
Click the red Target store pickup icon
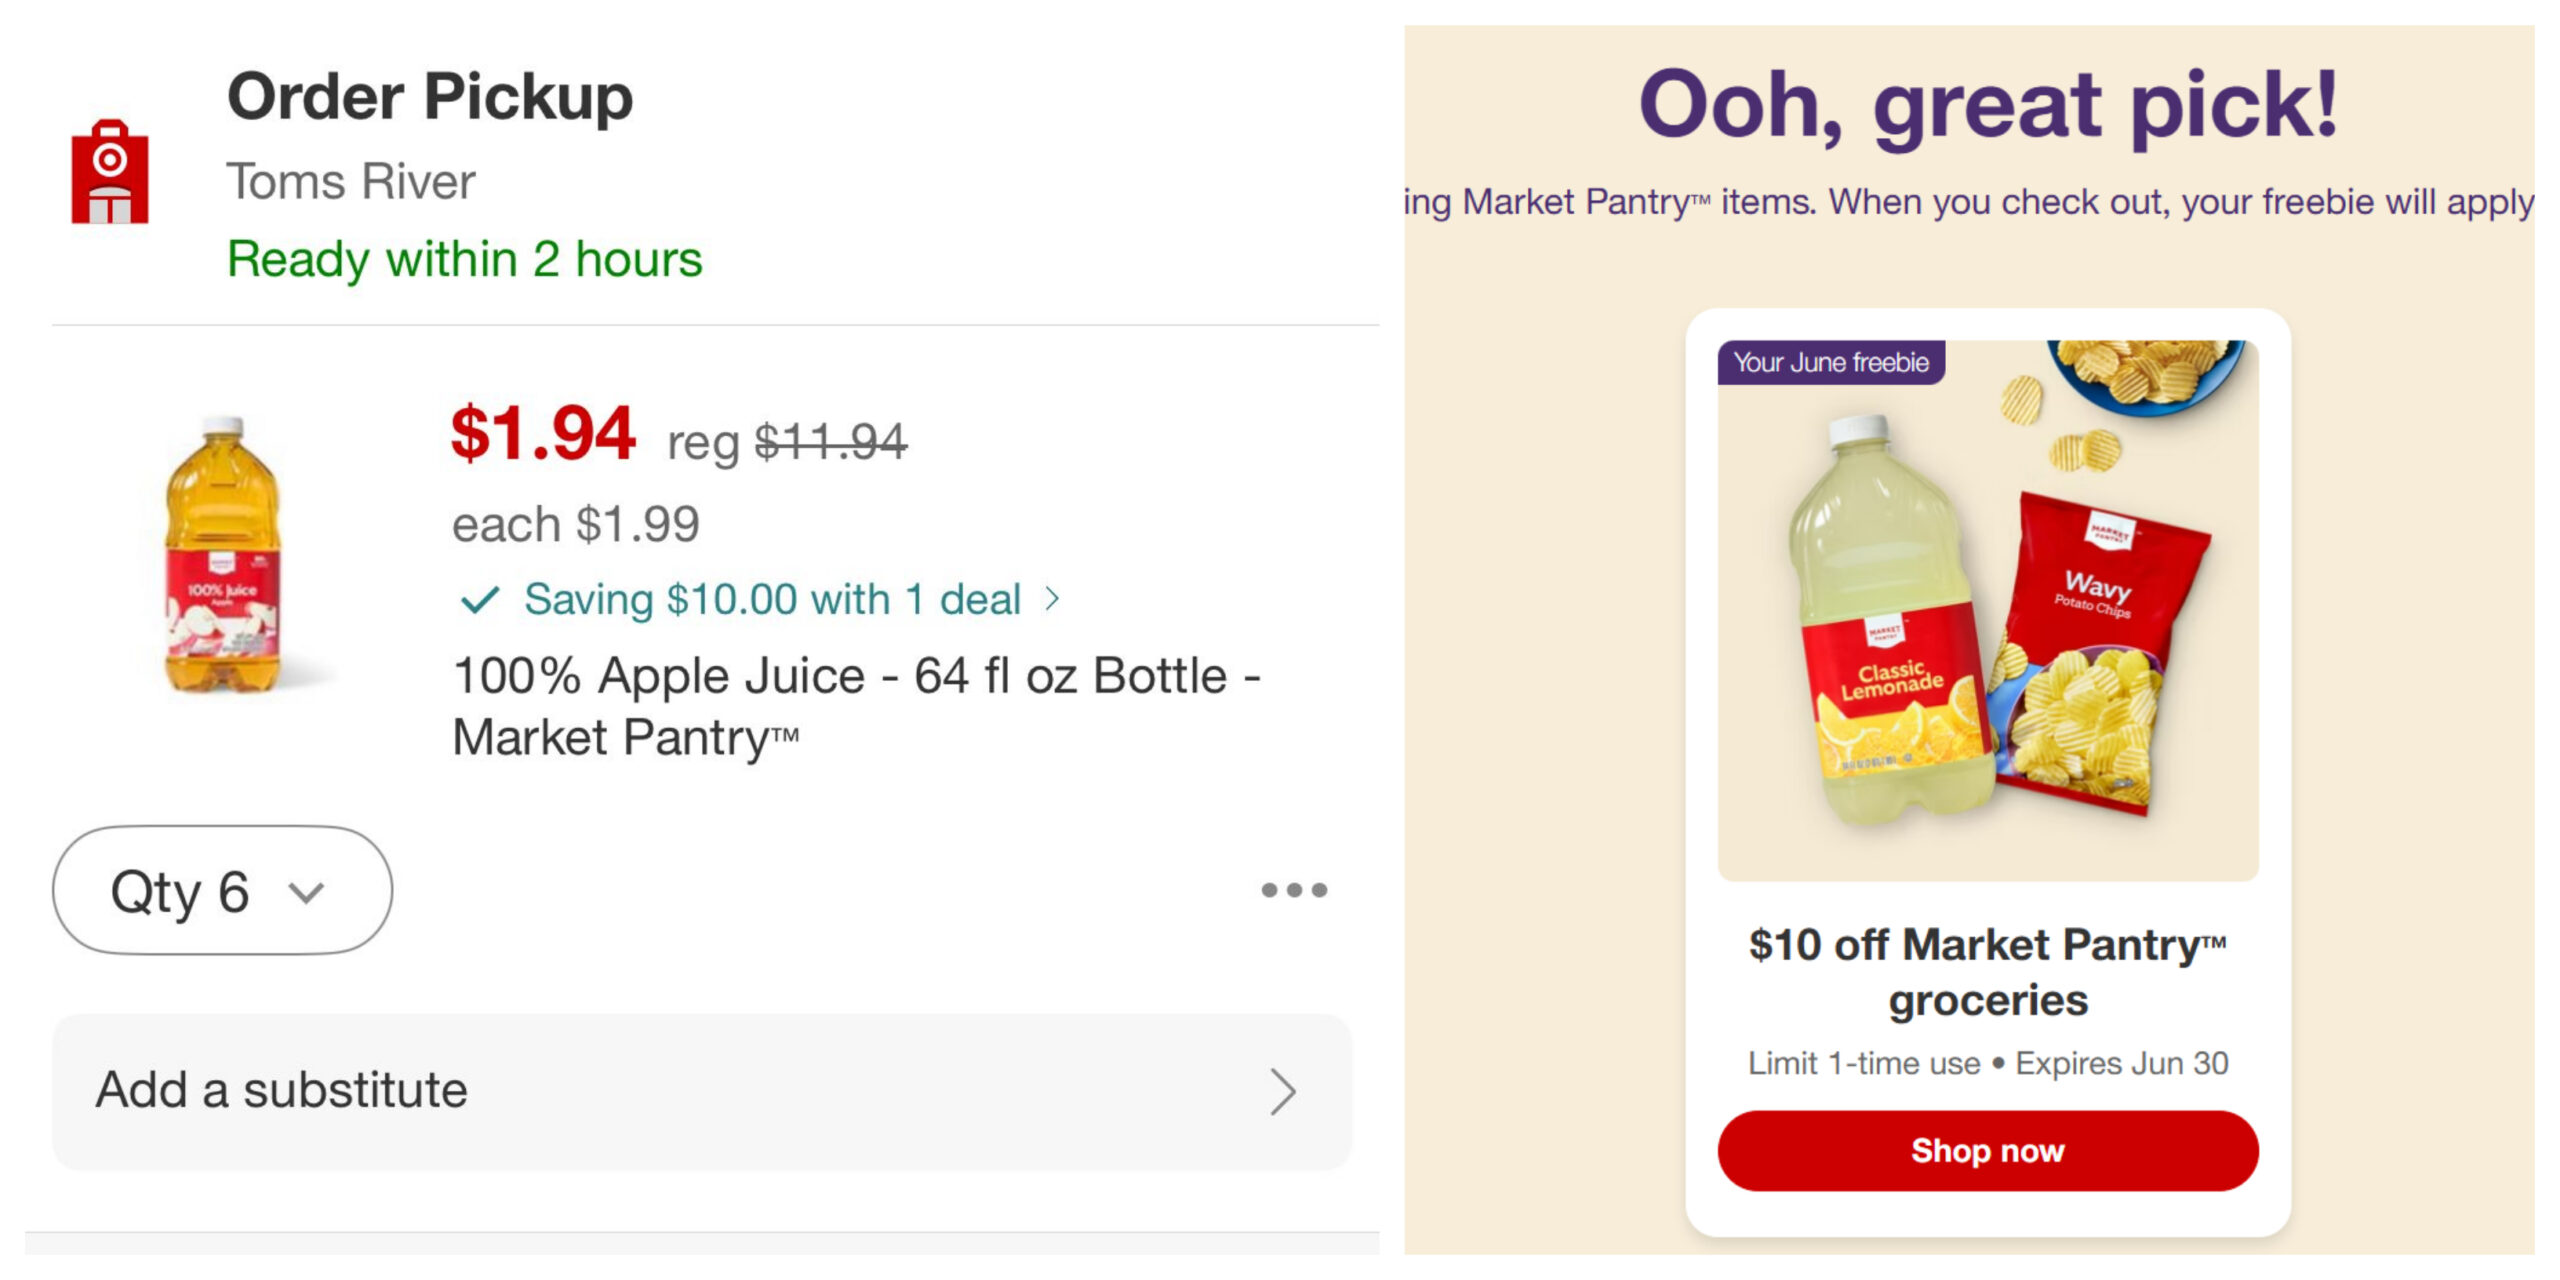pos(110,172)
